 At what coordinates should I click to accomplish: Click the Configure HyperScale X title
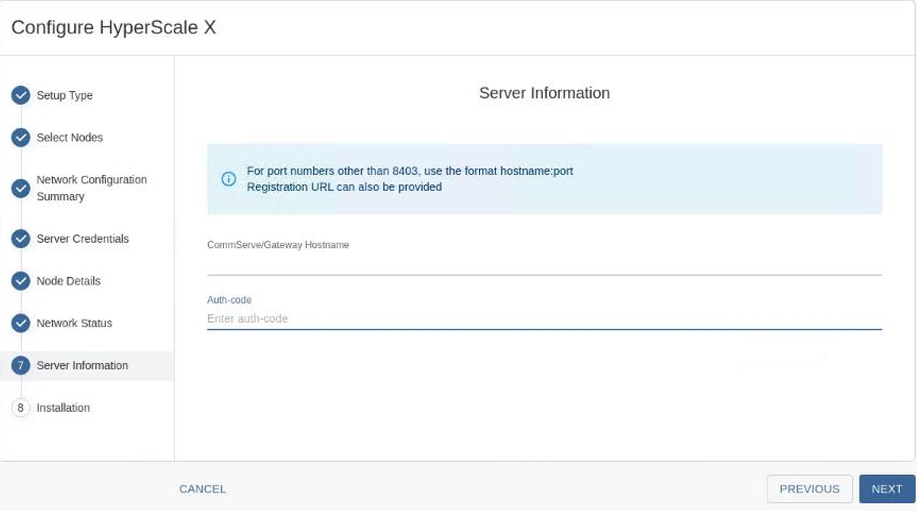coord(114,27)
